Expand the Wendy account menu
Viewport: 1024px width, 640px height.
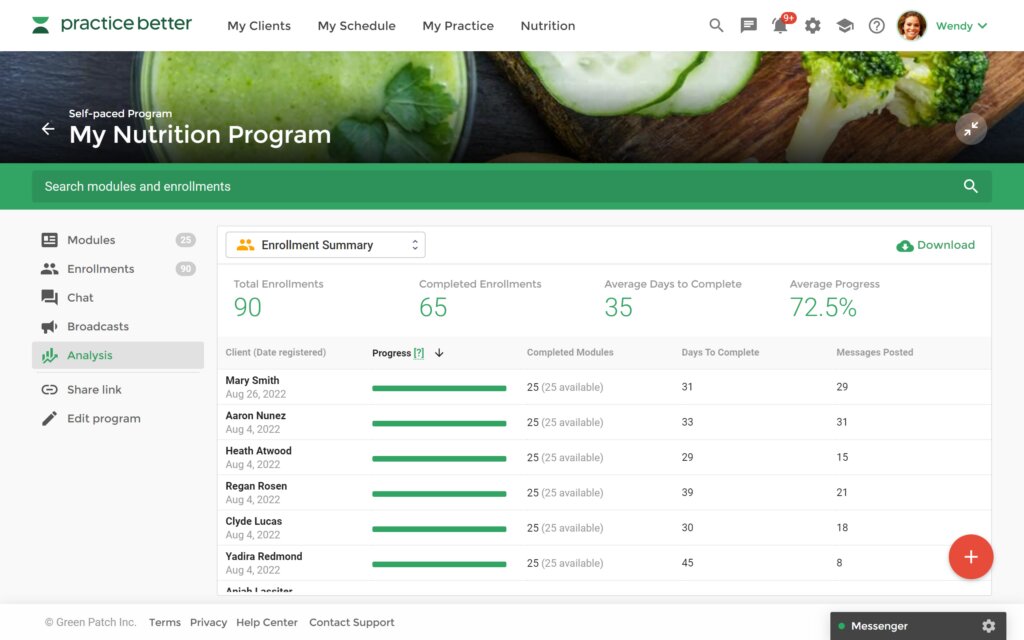(x=961, y=26)
